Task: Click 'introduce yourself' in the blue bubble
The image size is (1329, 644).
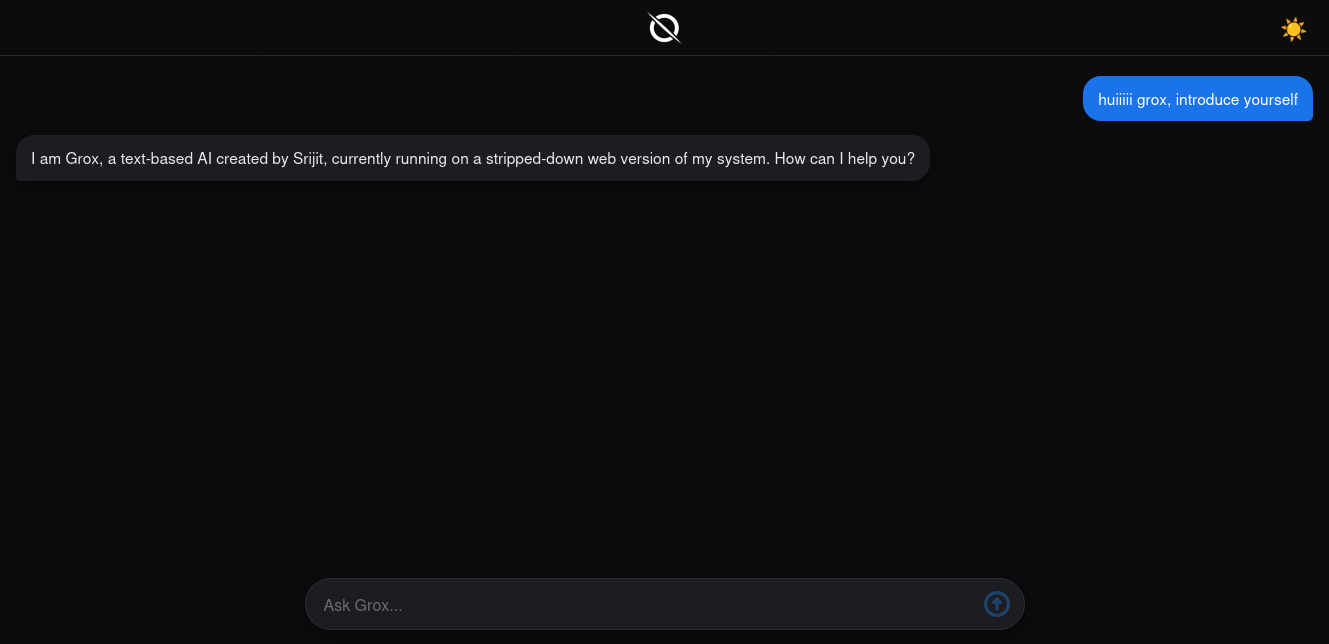Action: tap(1236, 99)
